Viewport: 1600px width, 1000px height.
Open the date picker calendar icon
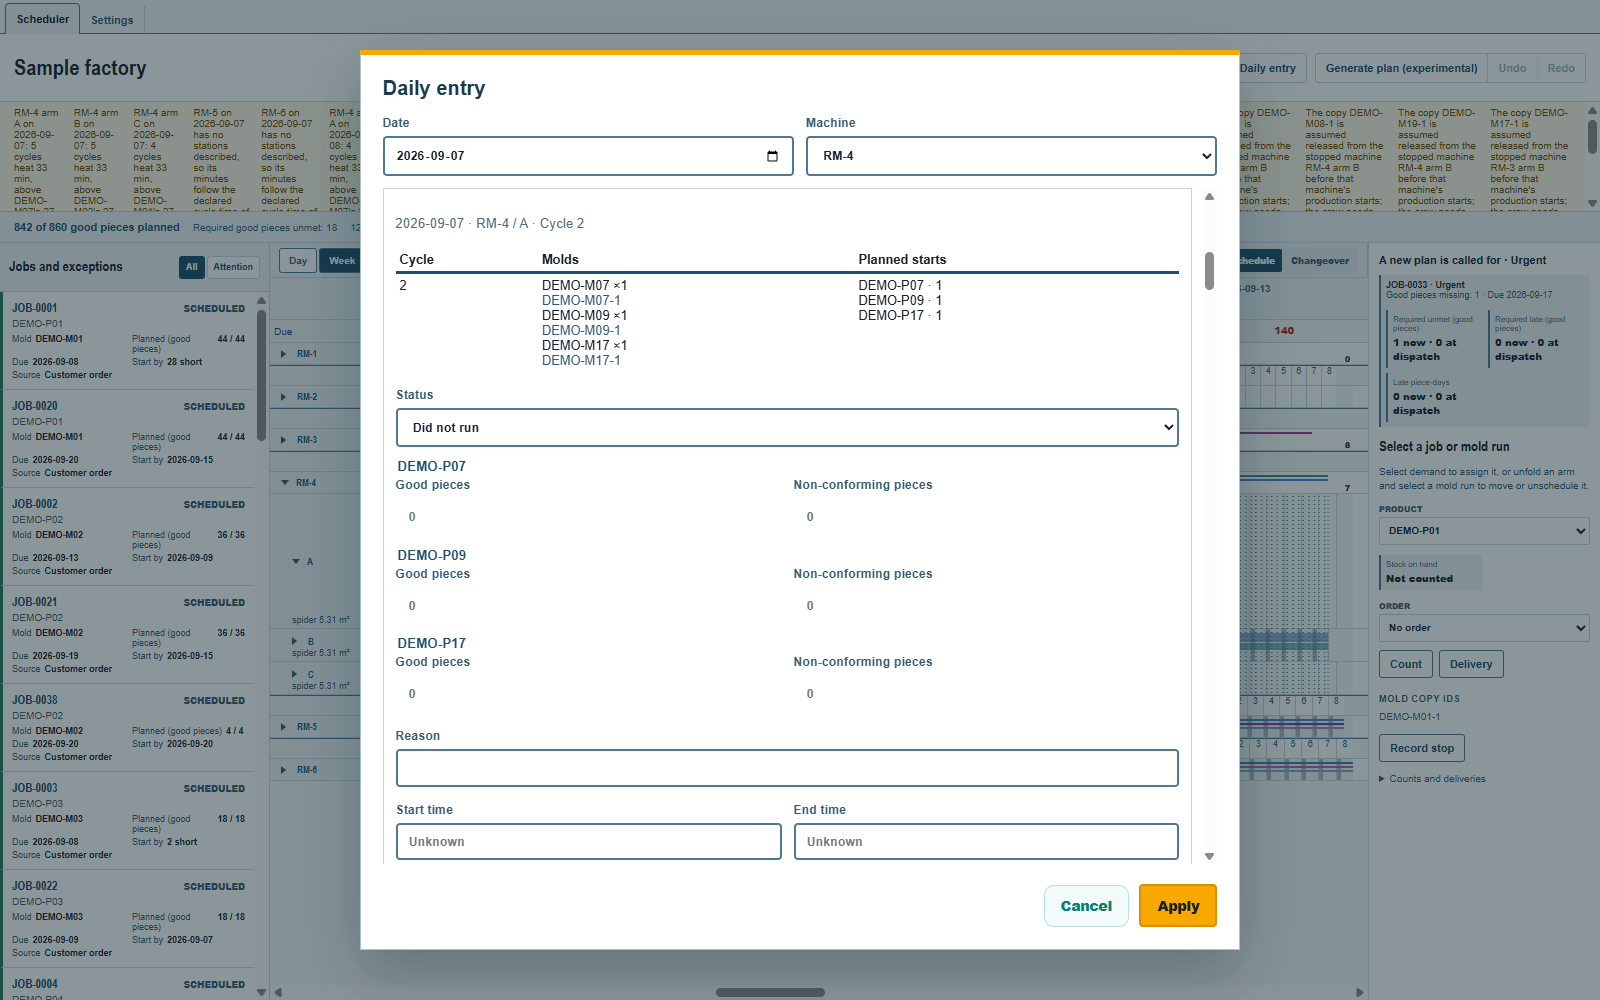pos(772,156)
